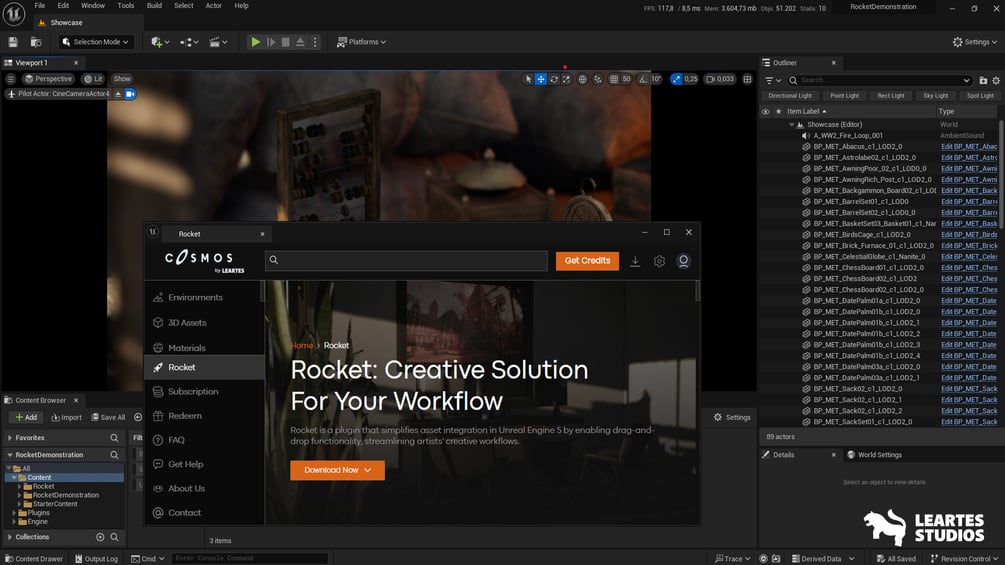Screen dimensions: 1005x565
Task: Open Subscription in Cosmos sidebar
Action: coord(193,391)
